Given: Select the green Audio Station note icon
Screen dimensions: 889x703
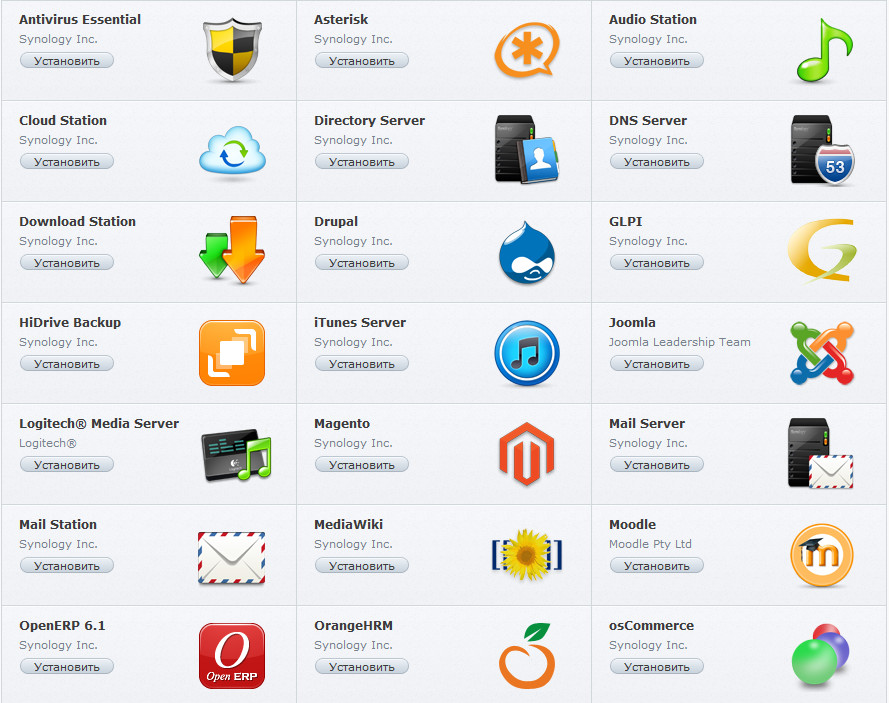Looking at the screenshot, I should tap(824, 50).
